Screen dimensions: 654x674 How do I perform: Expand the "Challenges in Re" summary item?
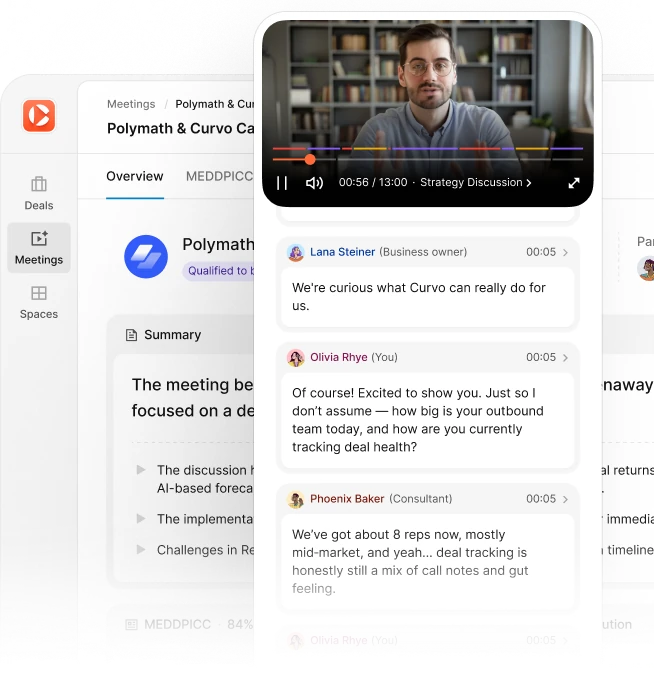click(141, 549)
